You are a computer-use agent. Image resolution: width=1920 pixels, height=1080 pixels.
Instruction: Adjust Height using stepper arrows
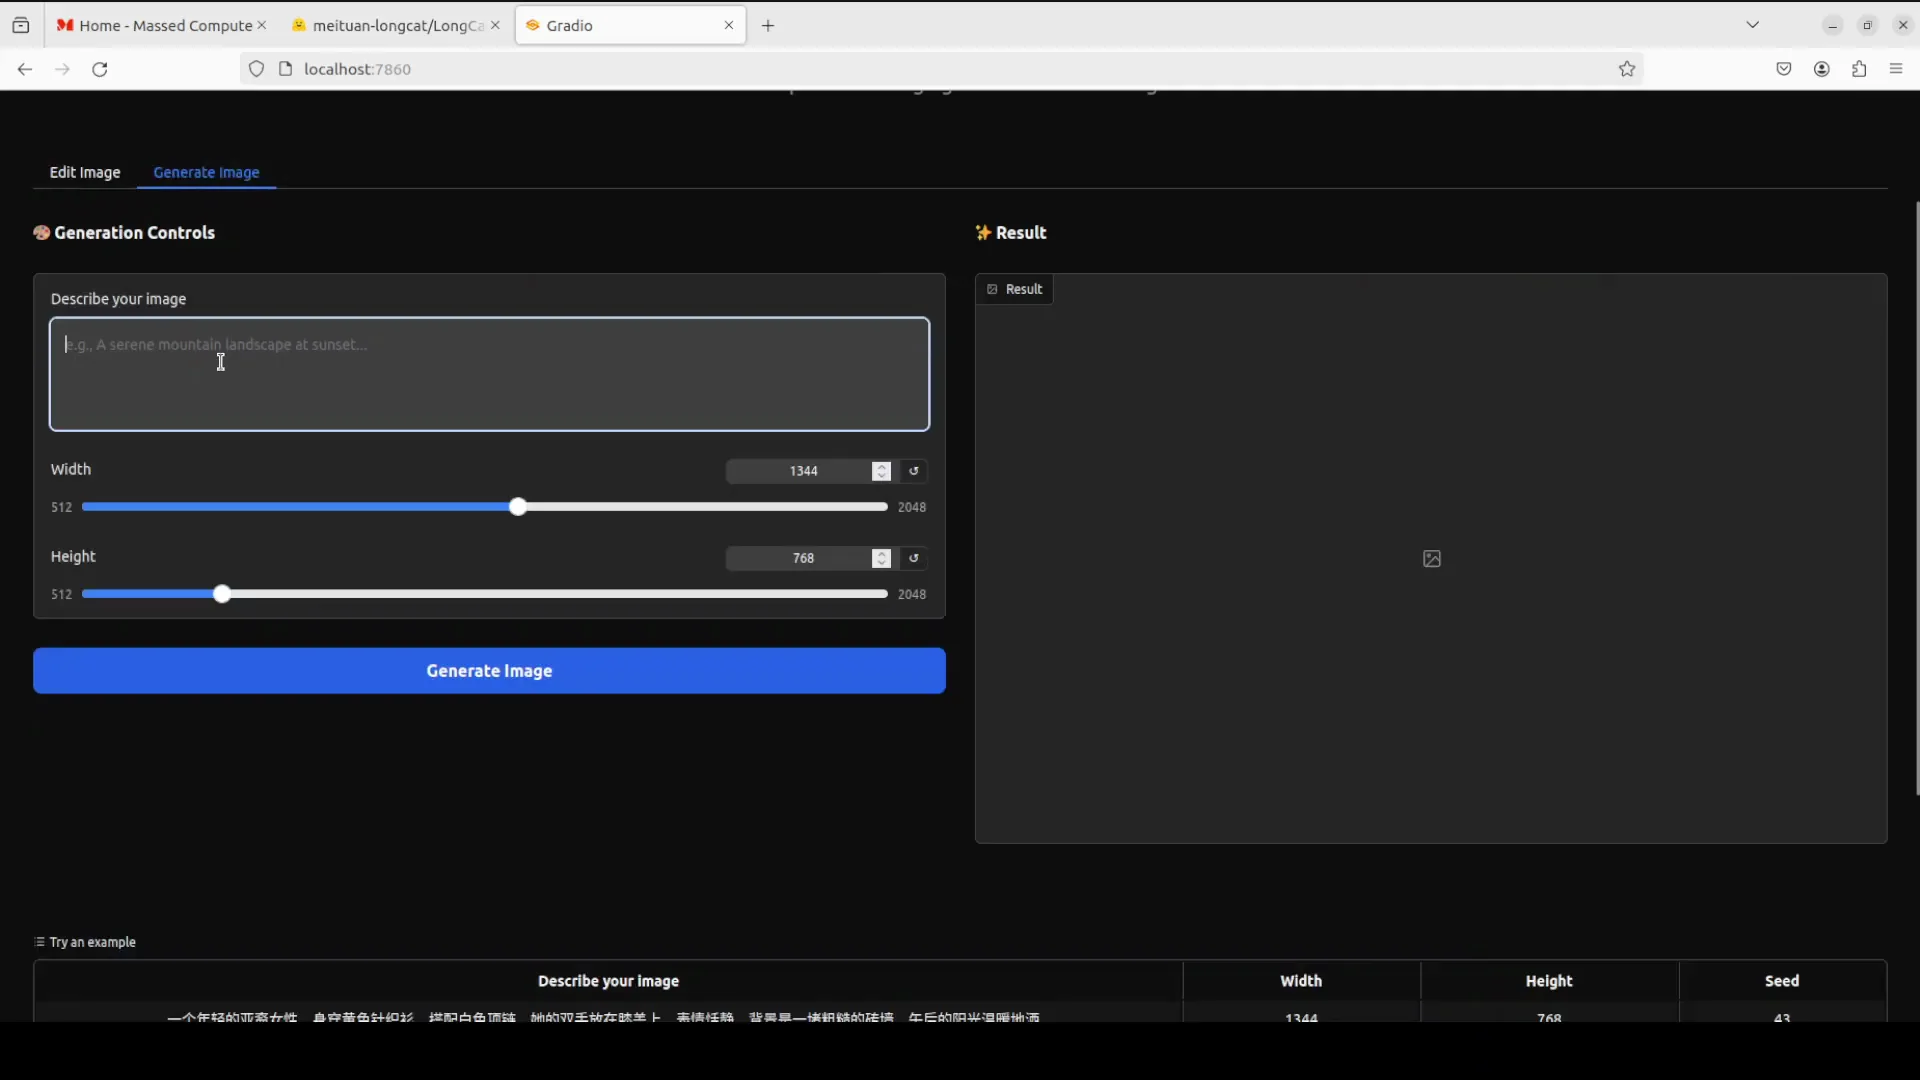pos(881,558)
